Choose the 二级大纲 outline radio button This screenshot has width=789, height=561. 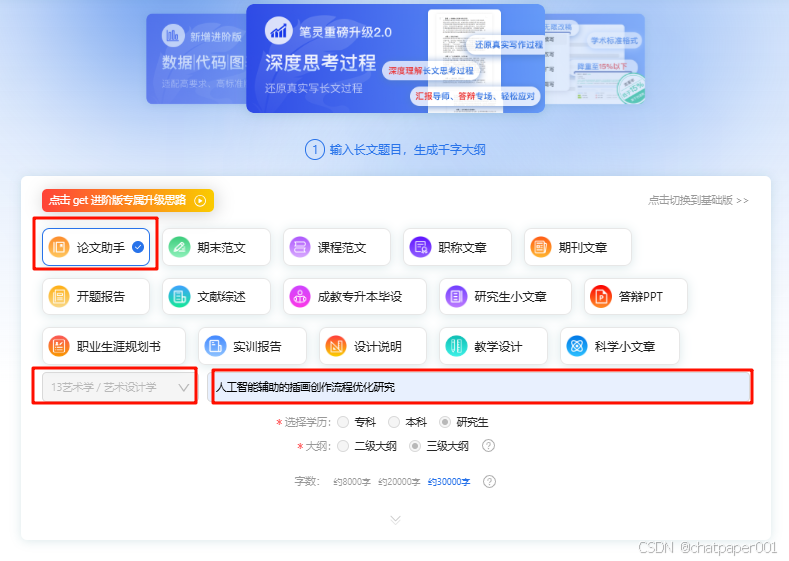point(343,446)
